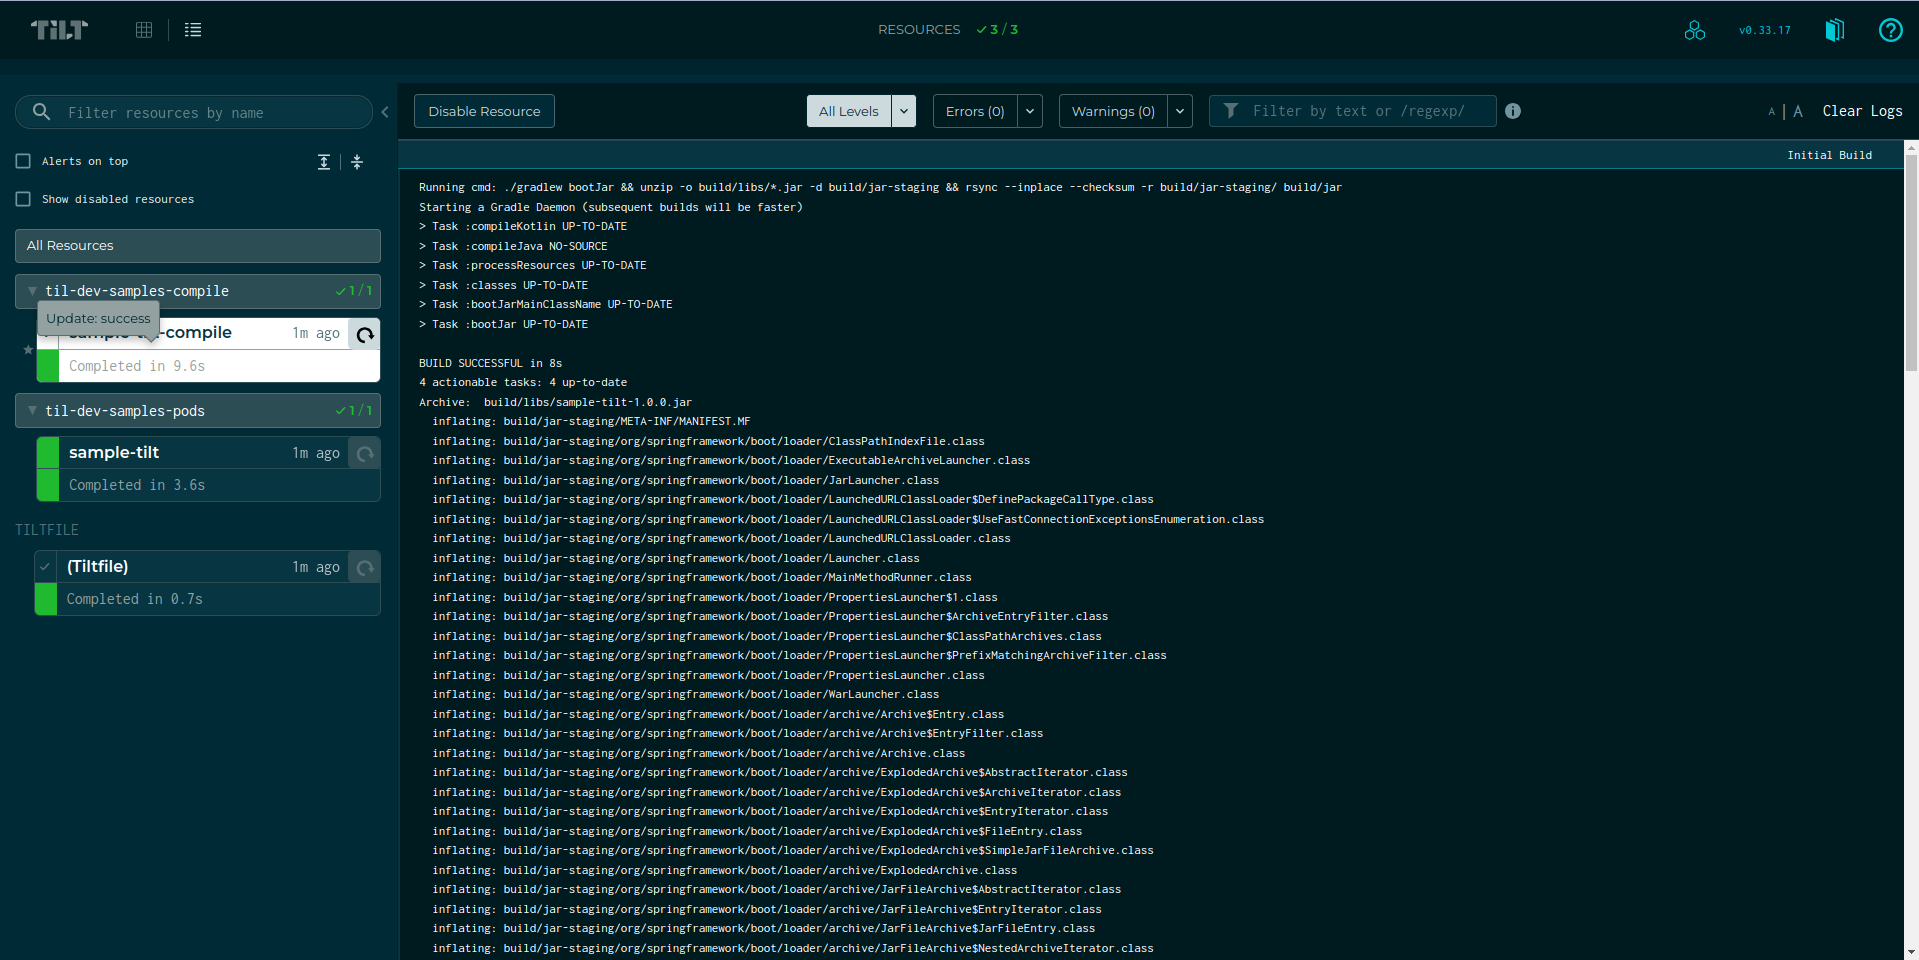
Task: Select All Levels log filter
Action: tap(849, 111)
